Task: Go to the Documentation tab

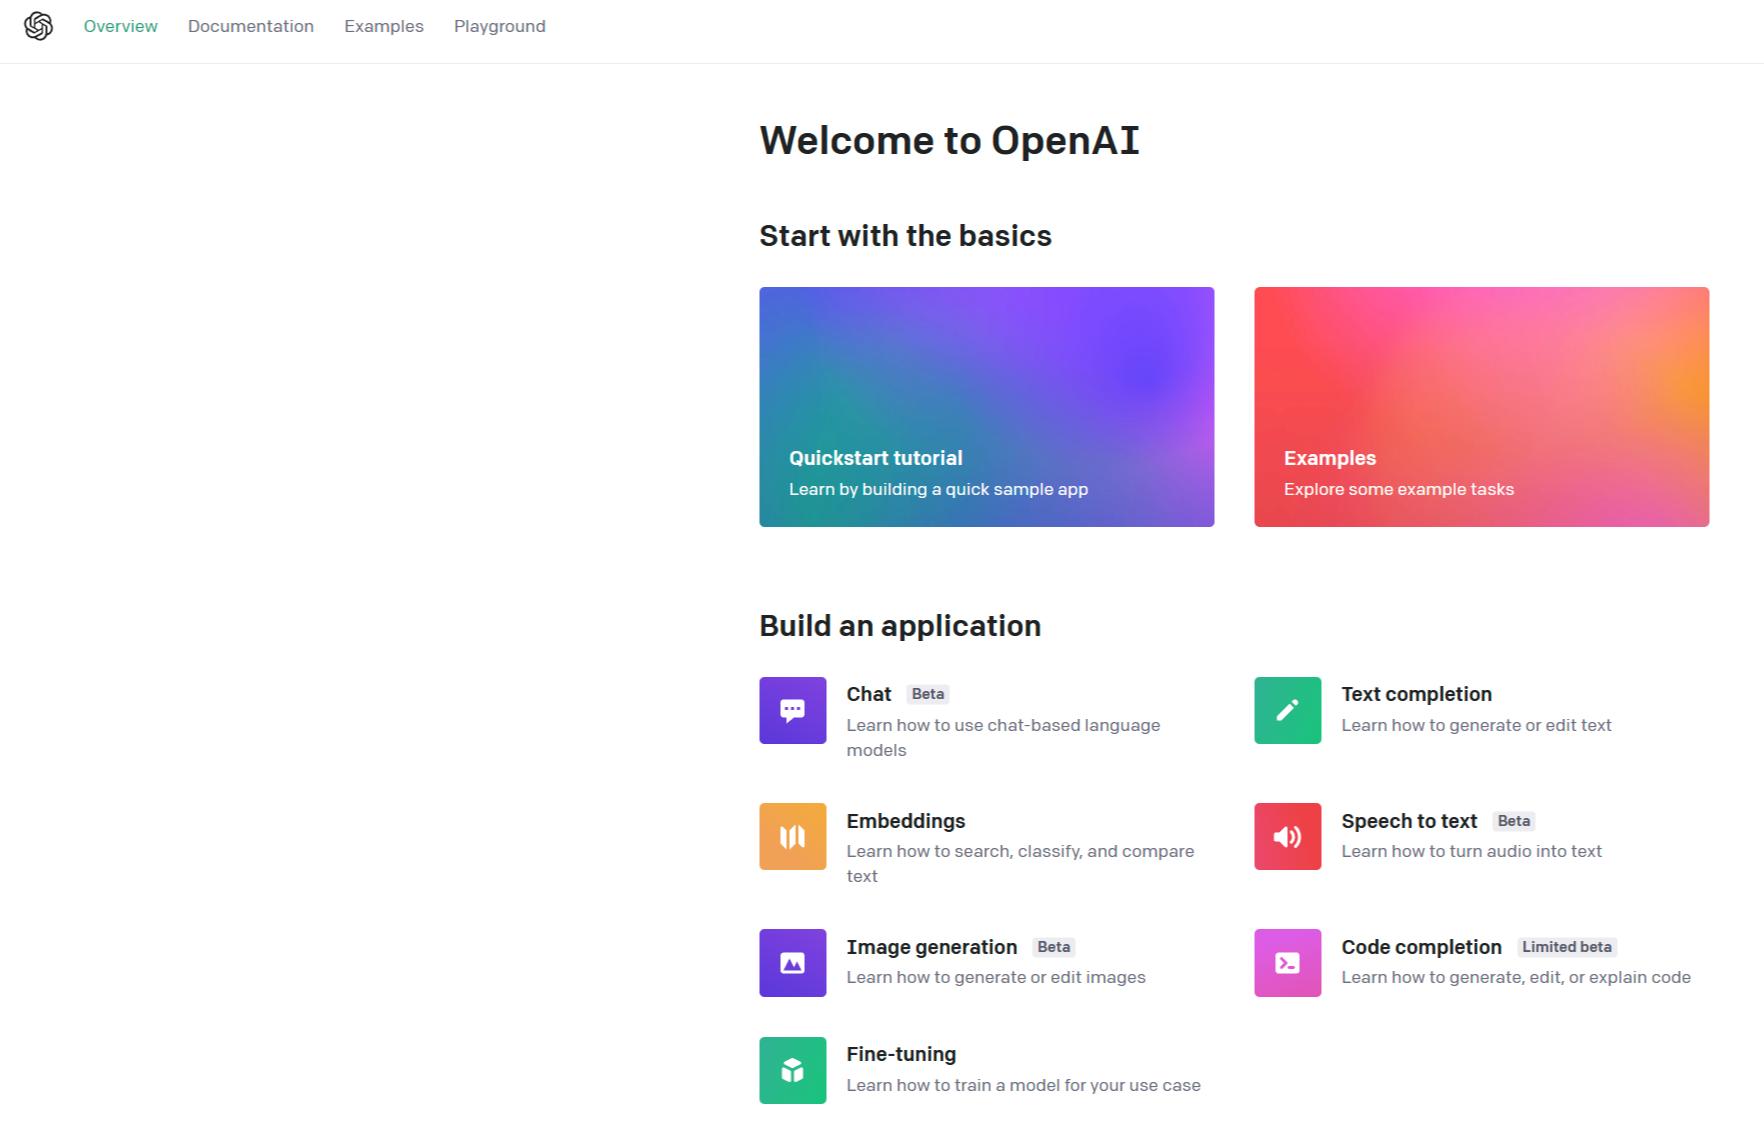Action: click(x=251, y=26)
